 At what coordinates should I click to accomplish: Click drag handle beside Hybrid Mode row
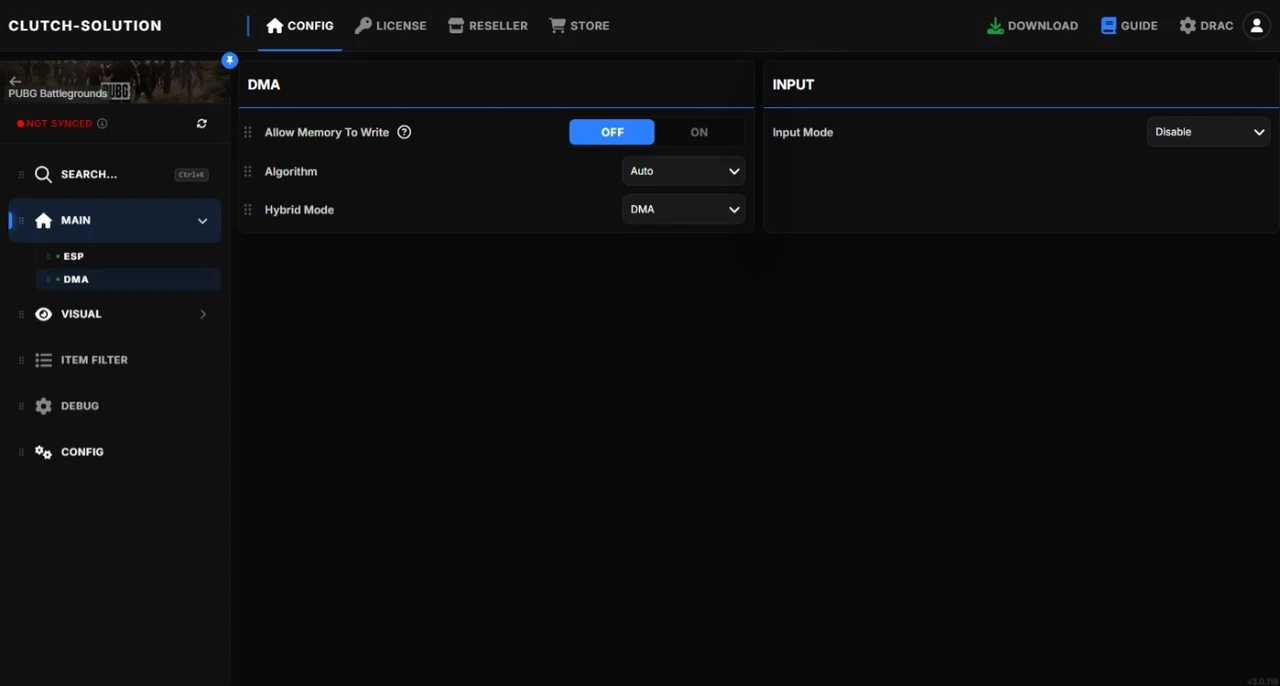click(x=248, y=210)
